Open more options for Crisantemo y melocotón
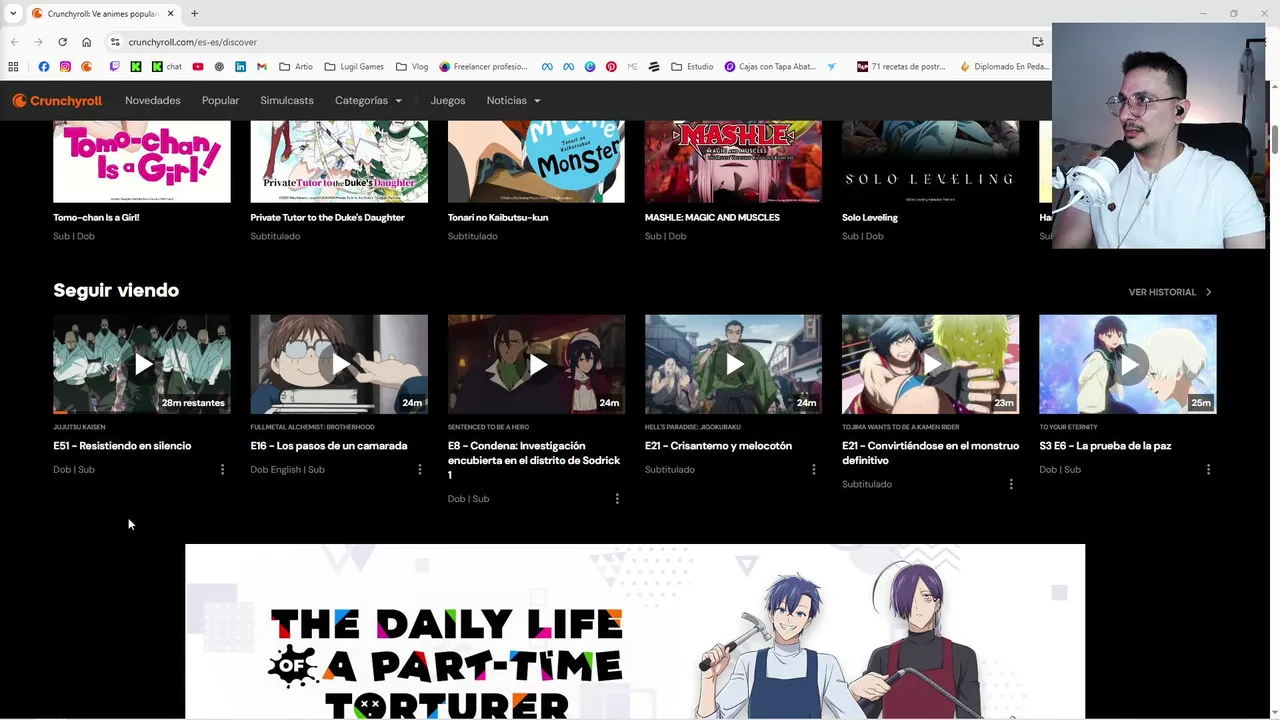This screenshot has width=1280, height=720. [x=813, y=469]
